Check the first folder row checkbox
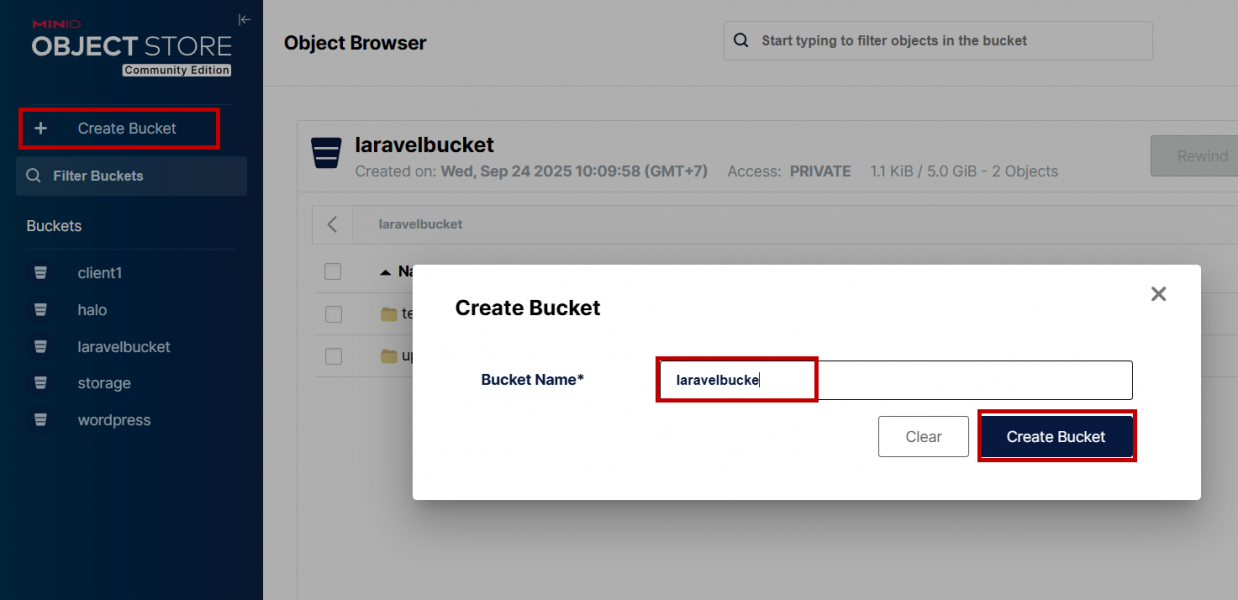The image size is (1238, 600). point(333,314)
